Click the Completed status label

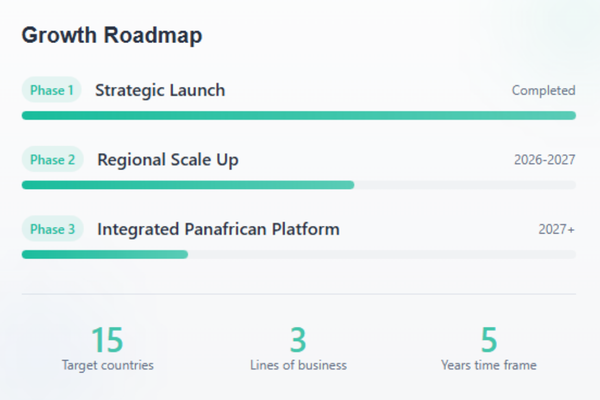543,91
